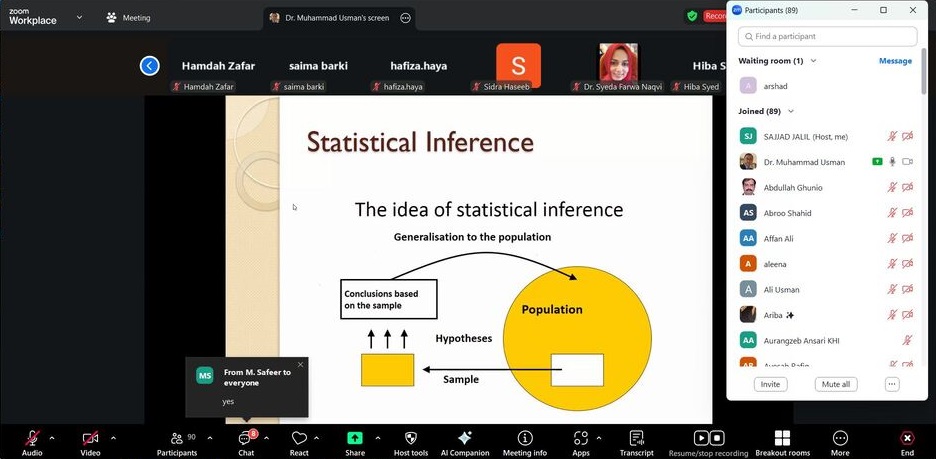Click the red End meeting button
This screenshot has width=936, height=459.
coord(907,443)
